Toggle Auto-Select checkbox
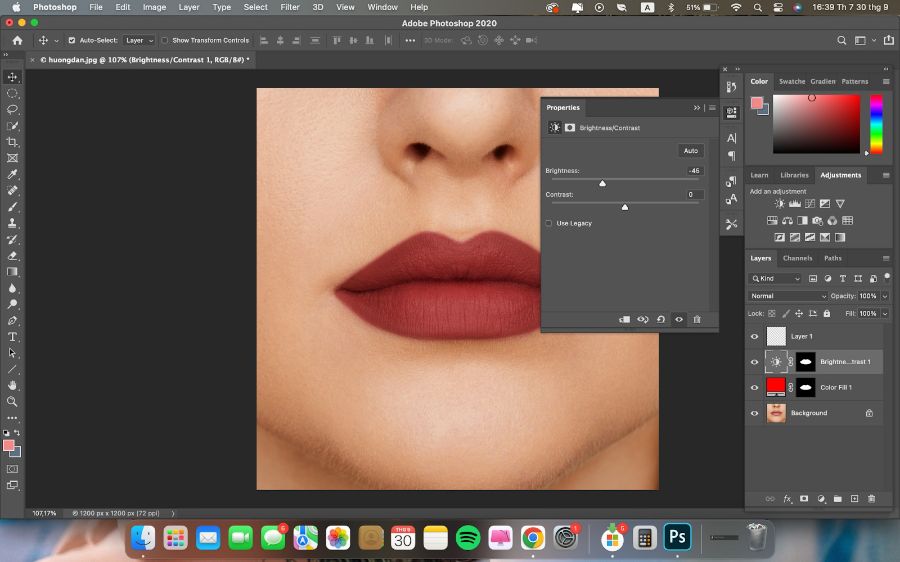Screen dimensions: 900x562 (x=72, y=40)
